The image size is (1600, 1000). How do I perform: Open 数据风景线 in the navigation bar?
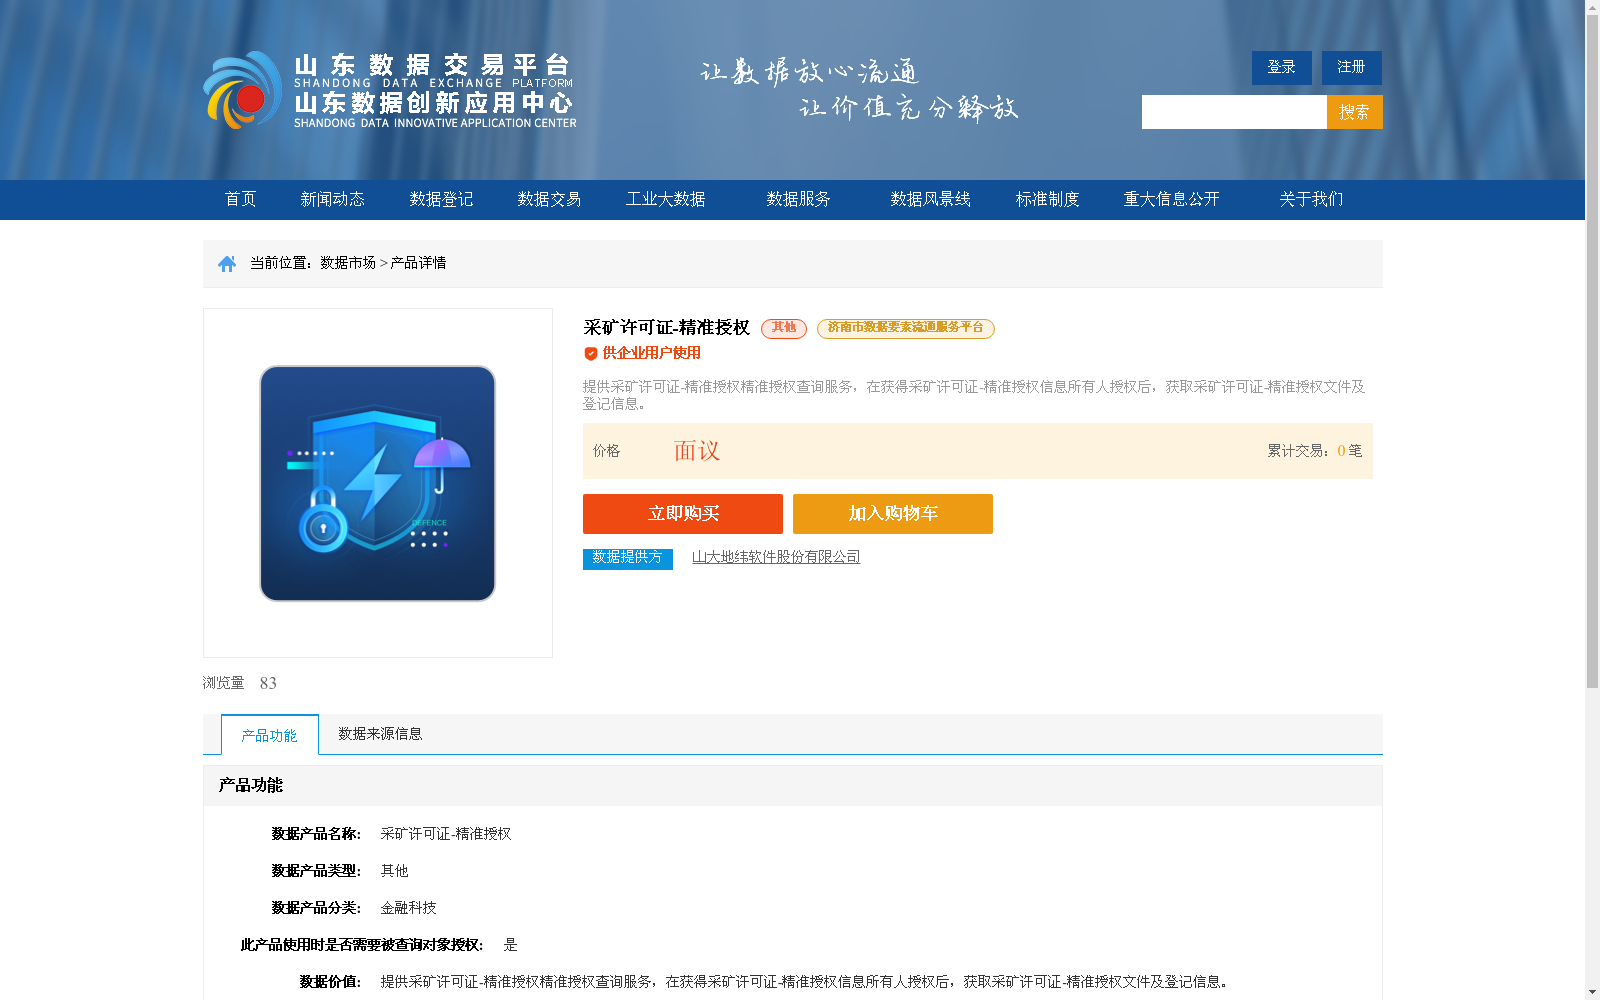(x=931, y=199)
